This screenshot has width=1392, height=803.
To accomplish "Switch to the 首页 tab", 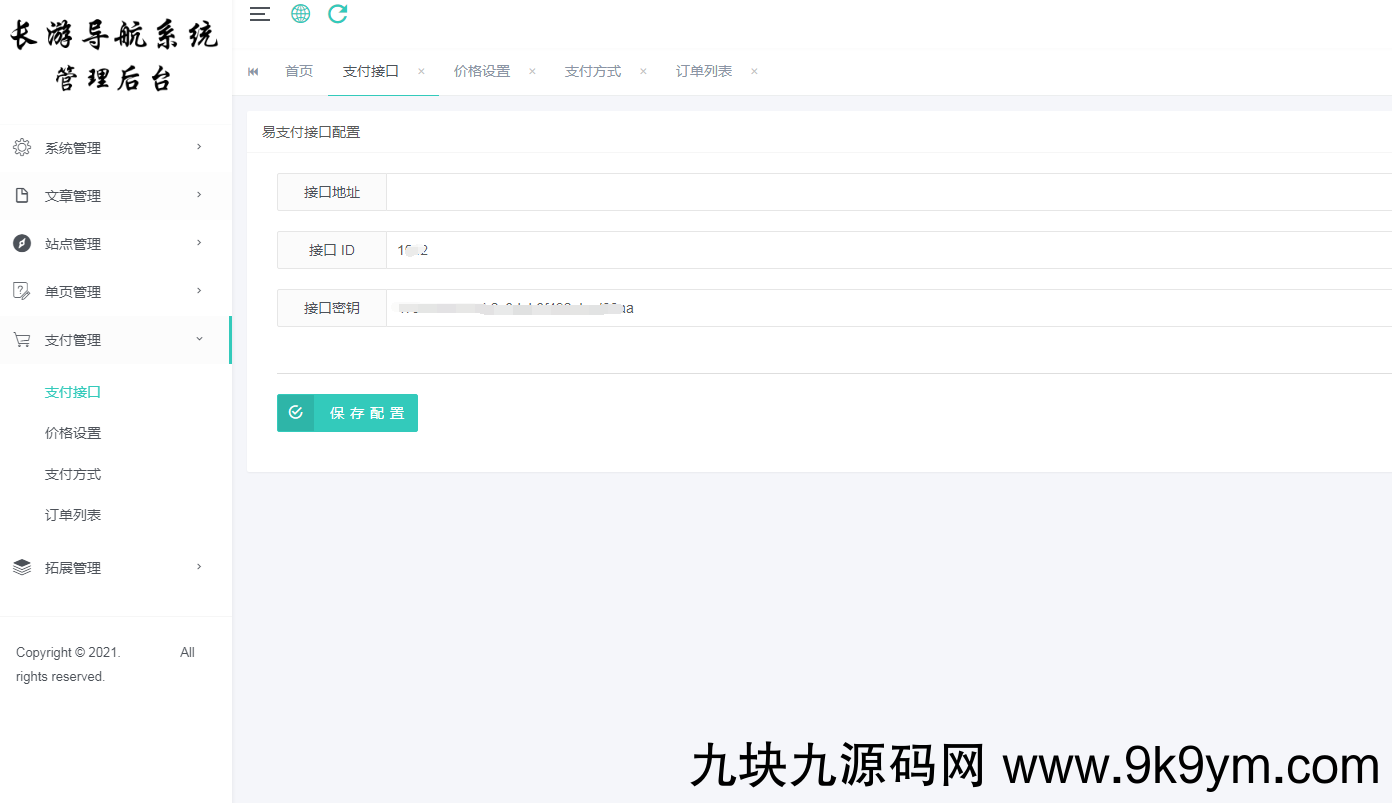I will 299,72.
